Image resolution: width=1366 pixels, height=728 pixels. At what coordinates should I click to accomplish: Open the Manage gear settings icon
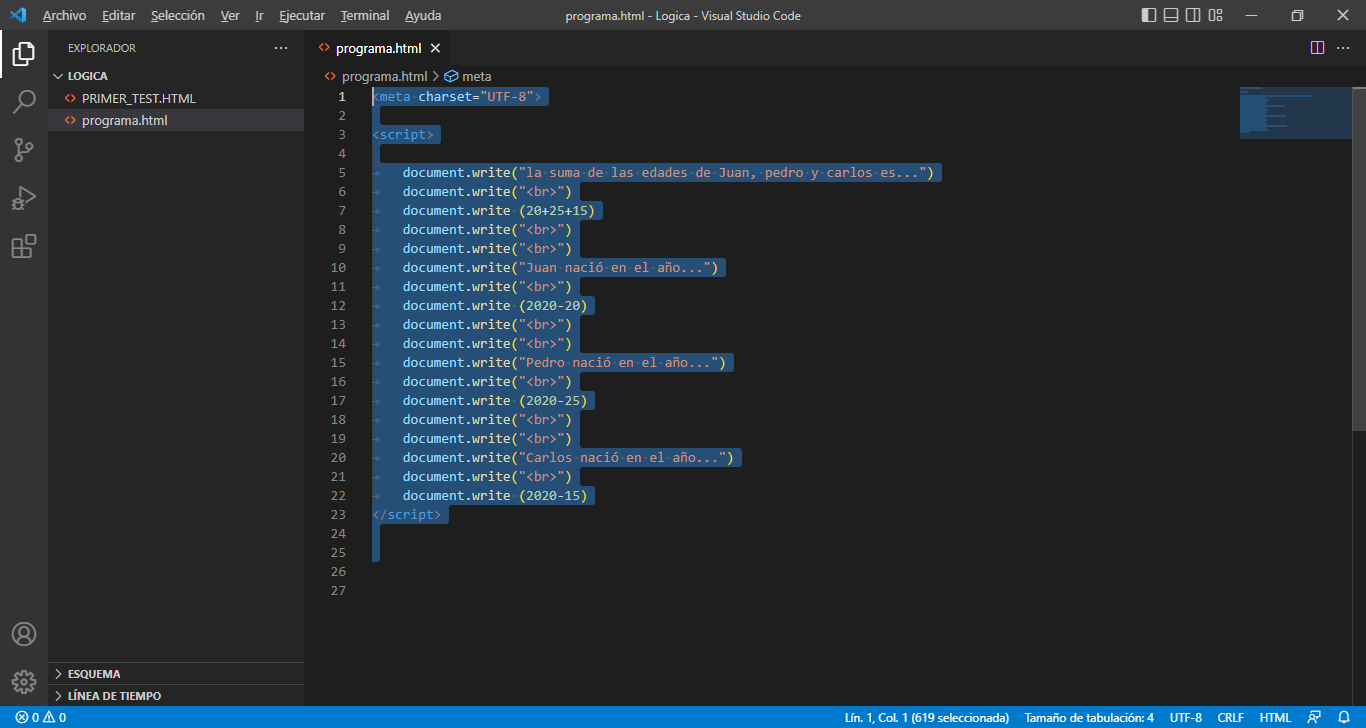coord(24,682)
